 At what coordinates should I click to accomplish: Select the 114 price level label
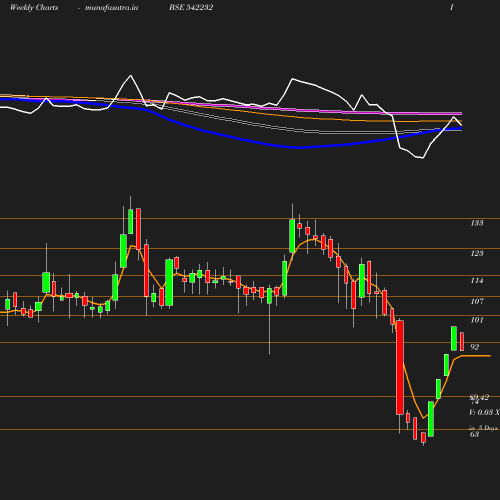coord(477,281)
